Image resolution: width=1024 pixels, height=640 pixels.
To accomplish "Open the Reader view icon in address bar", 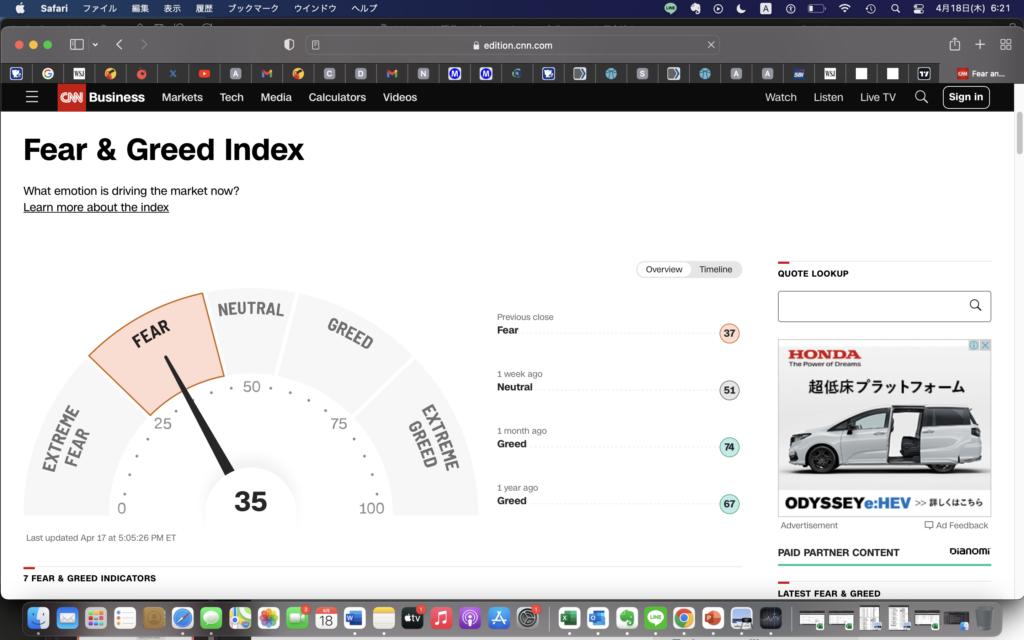I will click(x=316, y=45).
